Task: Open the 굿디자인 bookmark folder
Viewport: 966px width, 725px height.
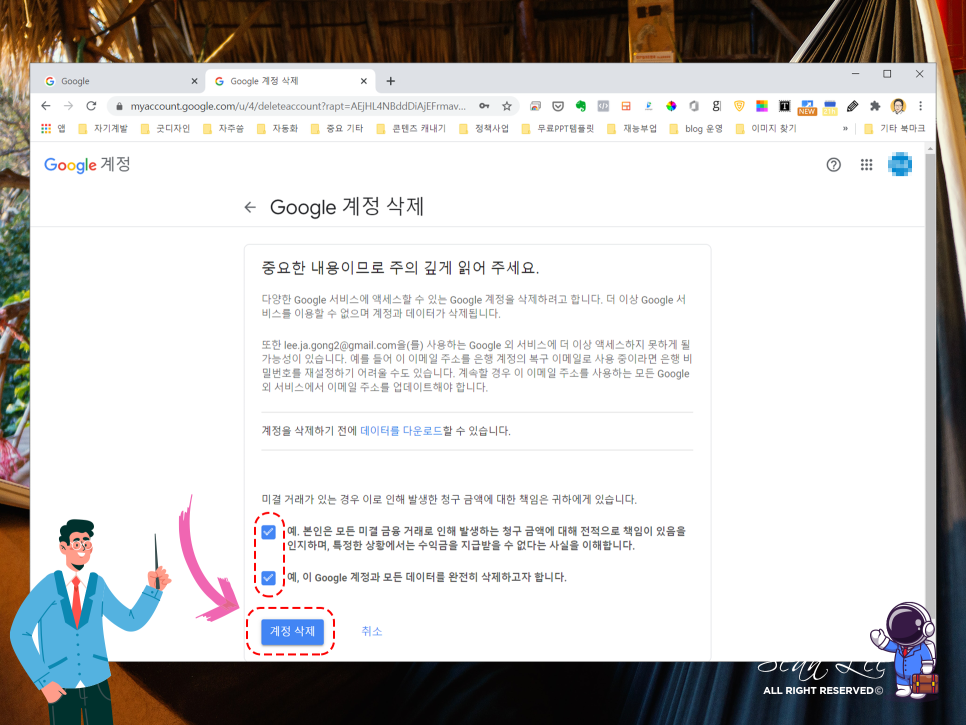Action: pyautogui.click(x=165, y=128)
